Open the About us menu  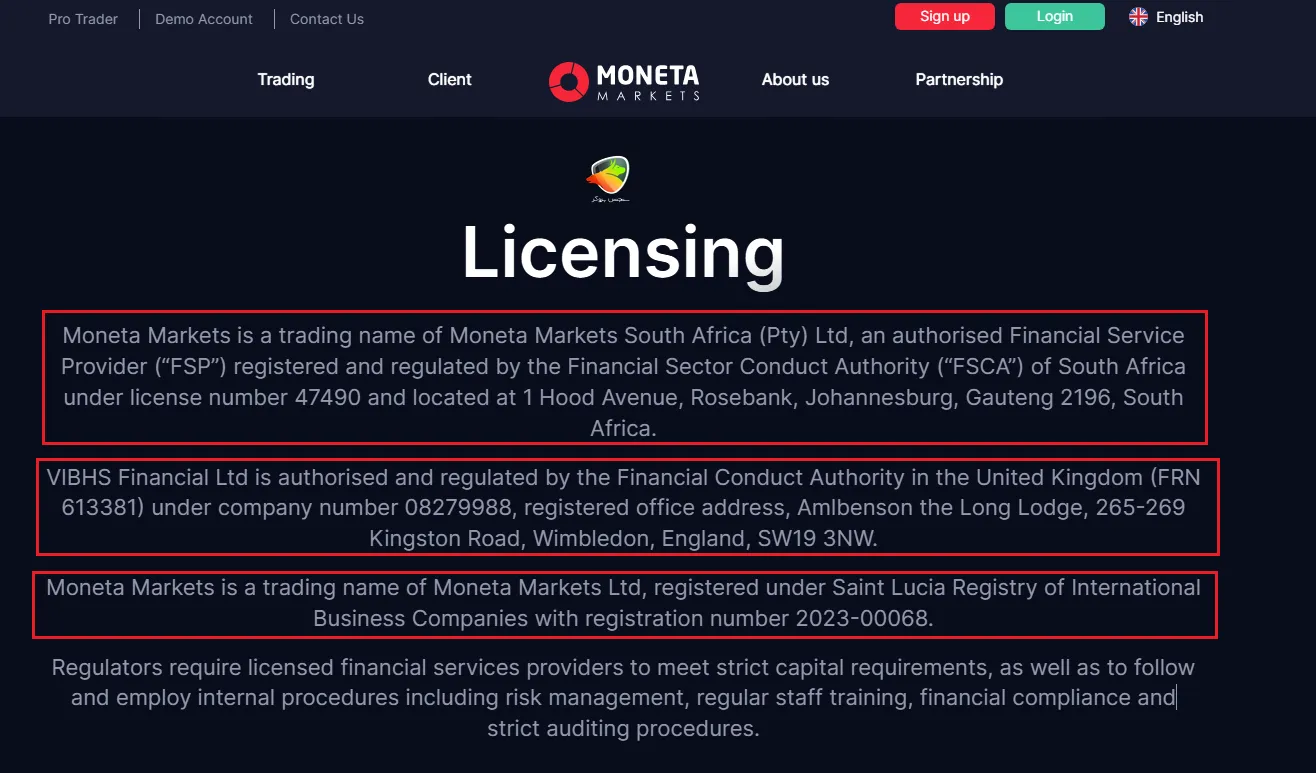(795, 80)
